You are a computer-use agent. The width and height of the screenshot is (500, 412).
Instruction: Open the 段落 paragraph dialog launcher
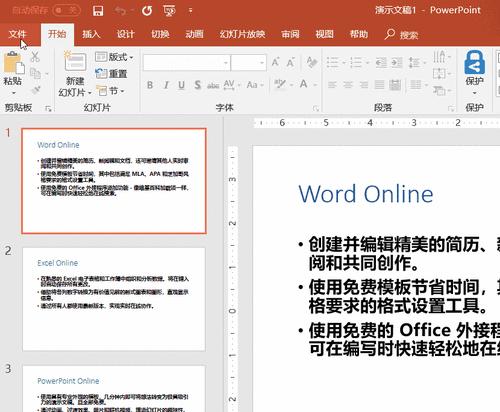tap(451, 108)
